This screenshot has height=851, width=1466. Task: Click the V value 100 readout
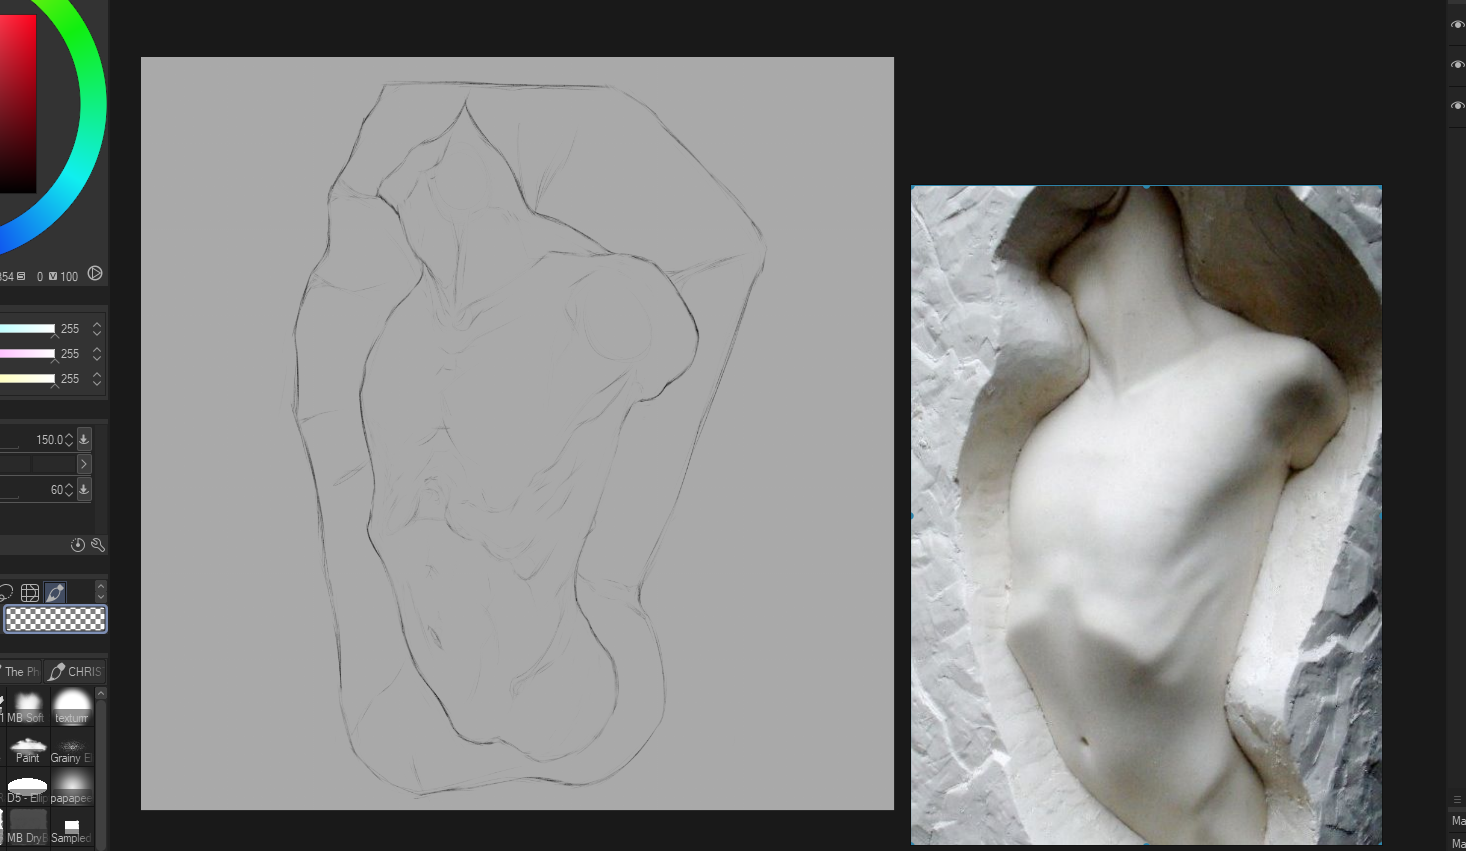coord(69,276)
